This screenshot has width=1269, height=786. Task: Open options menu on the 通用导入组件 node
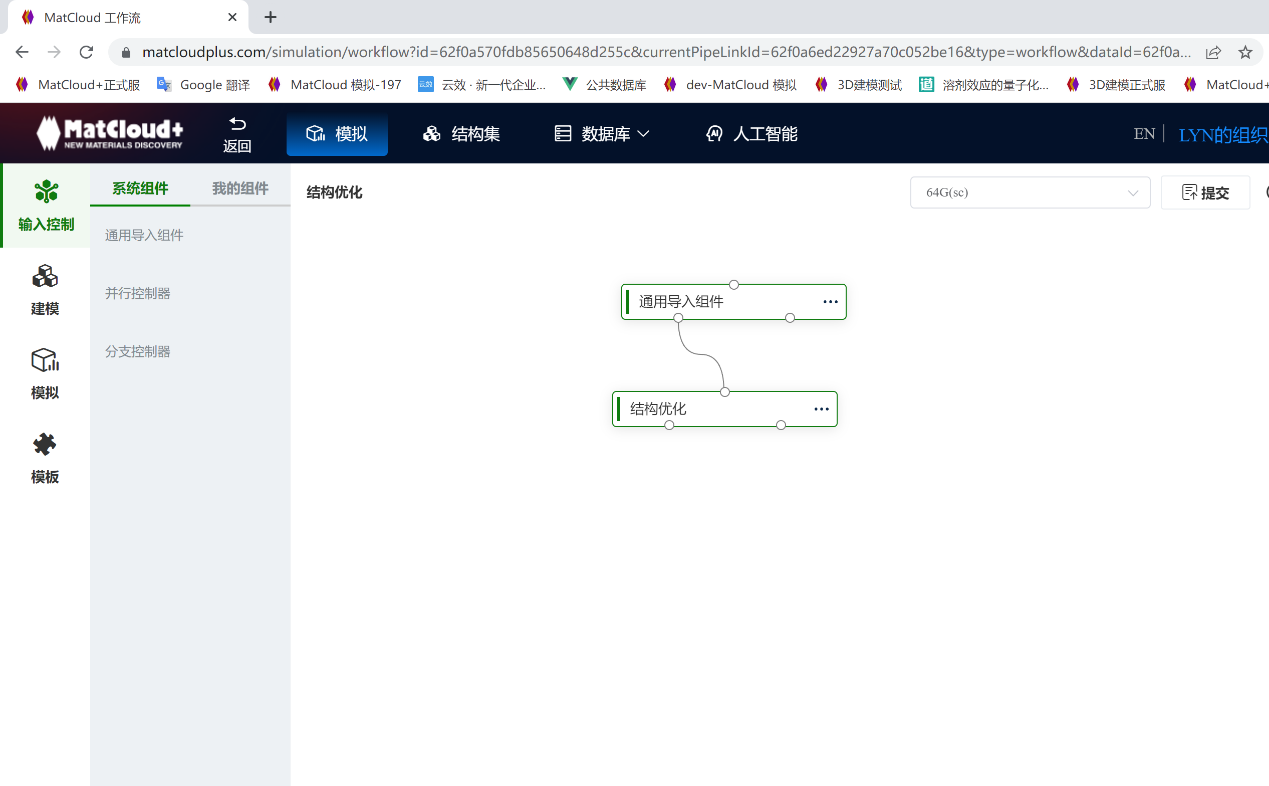click(x=829, y=301)
